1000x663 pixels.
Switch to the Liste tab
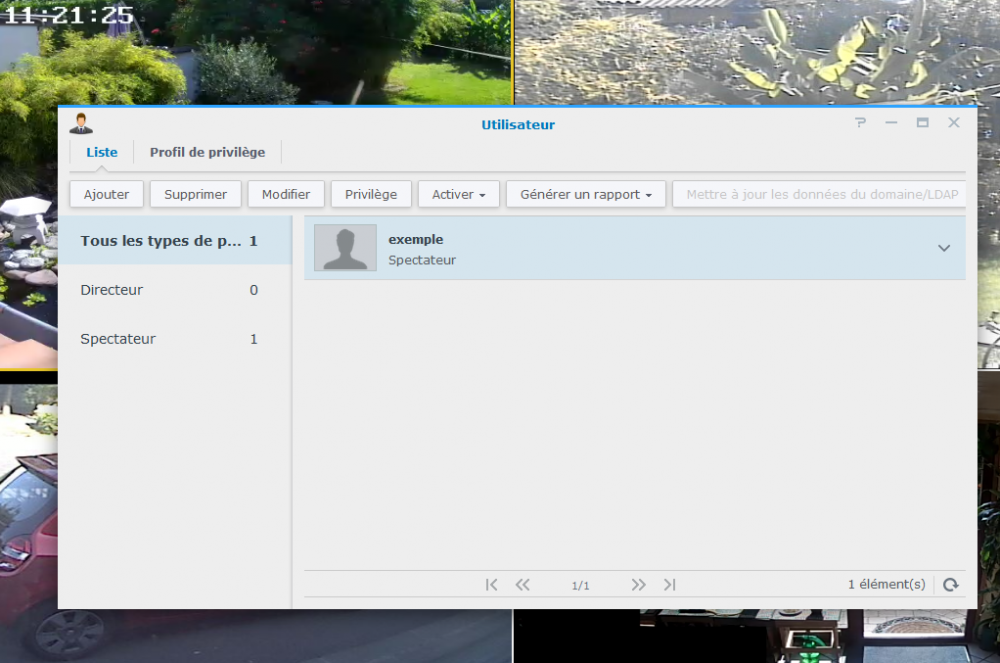pos(102,152)
